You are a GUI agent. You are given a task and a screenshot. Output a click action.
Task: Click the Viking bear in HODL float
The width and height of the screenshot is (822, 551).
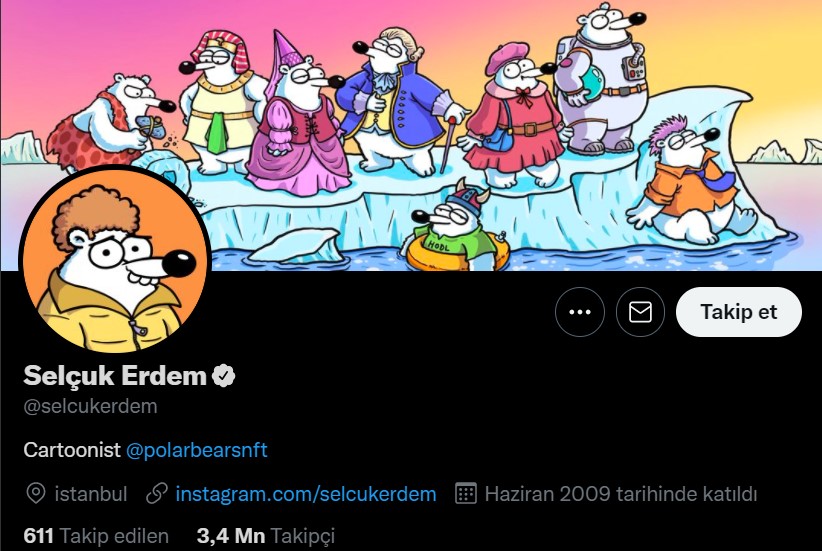coord(455,227)
